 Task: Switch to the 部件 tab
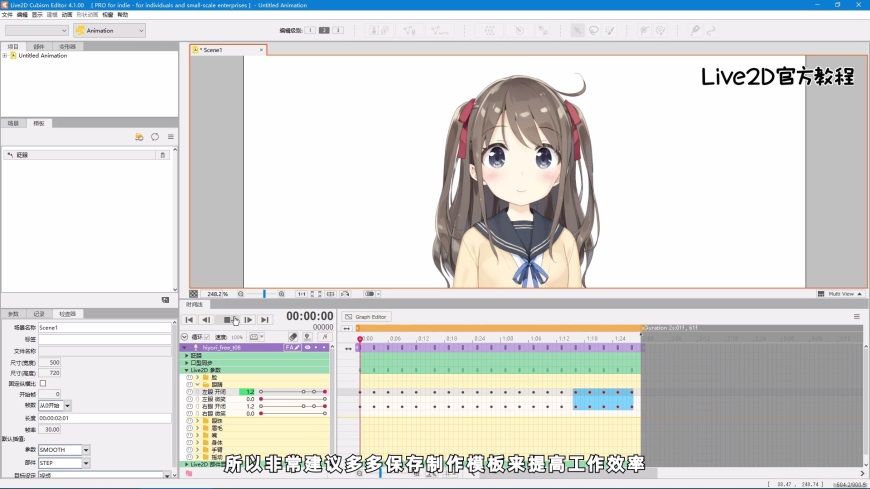(x=38, y=47)
